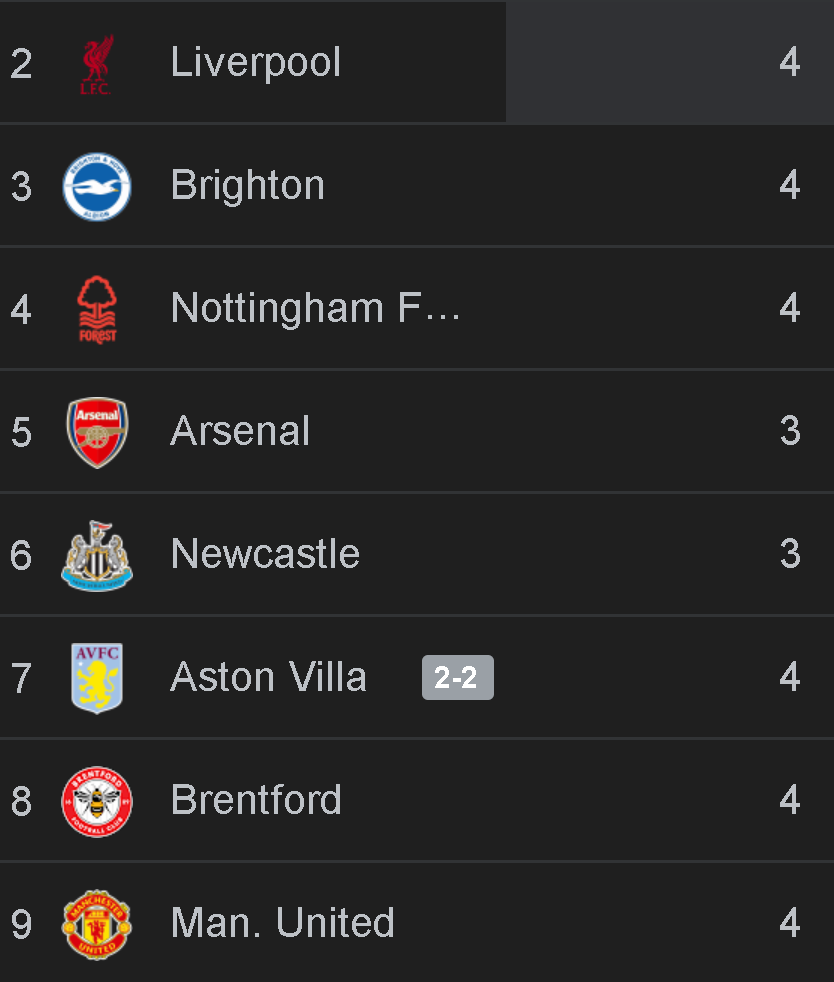834x982 pixels.
Task: Click the Aston Villa lion crest
Action: click(x=97, y=678)
